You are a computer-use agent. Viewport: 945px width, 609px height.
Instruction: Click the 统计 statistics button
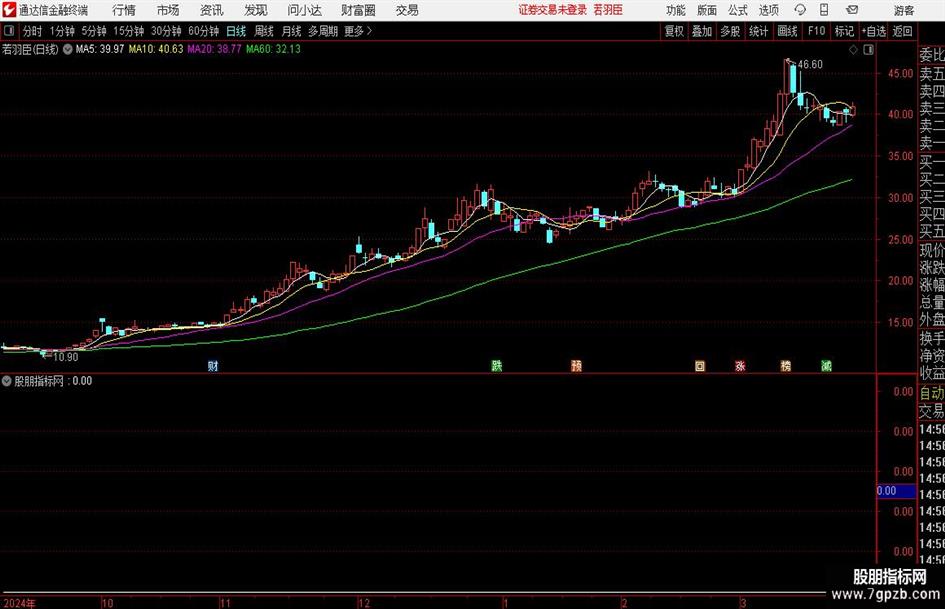coord(758,31)
